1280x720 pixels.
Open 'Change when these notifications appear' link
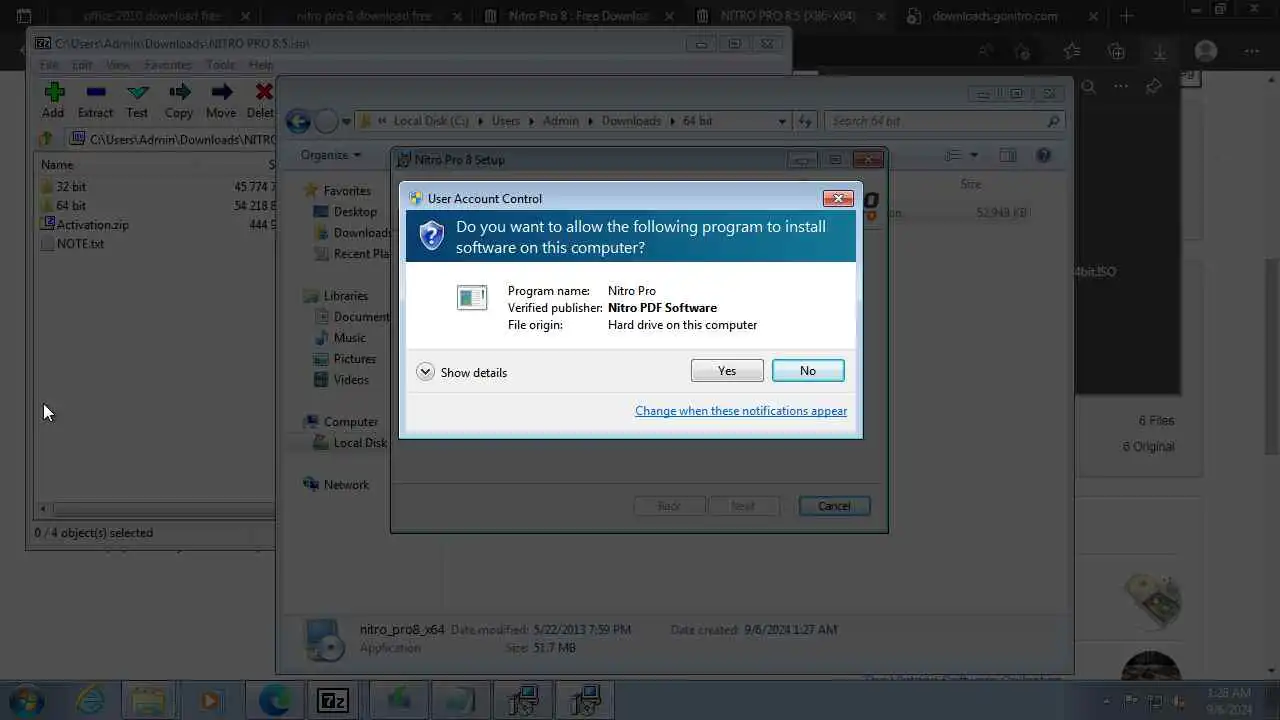point(741,411)
